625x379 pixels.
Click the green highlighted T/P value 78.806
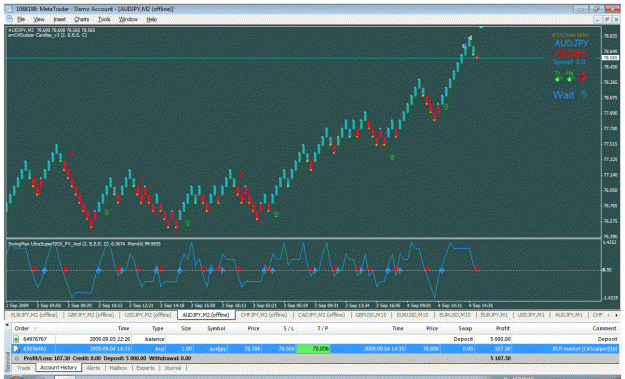point(313,349)
